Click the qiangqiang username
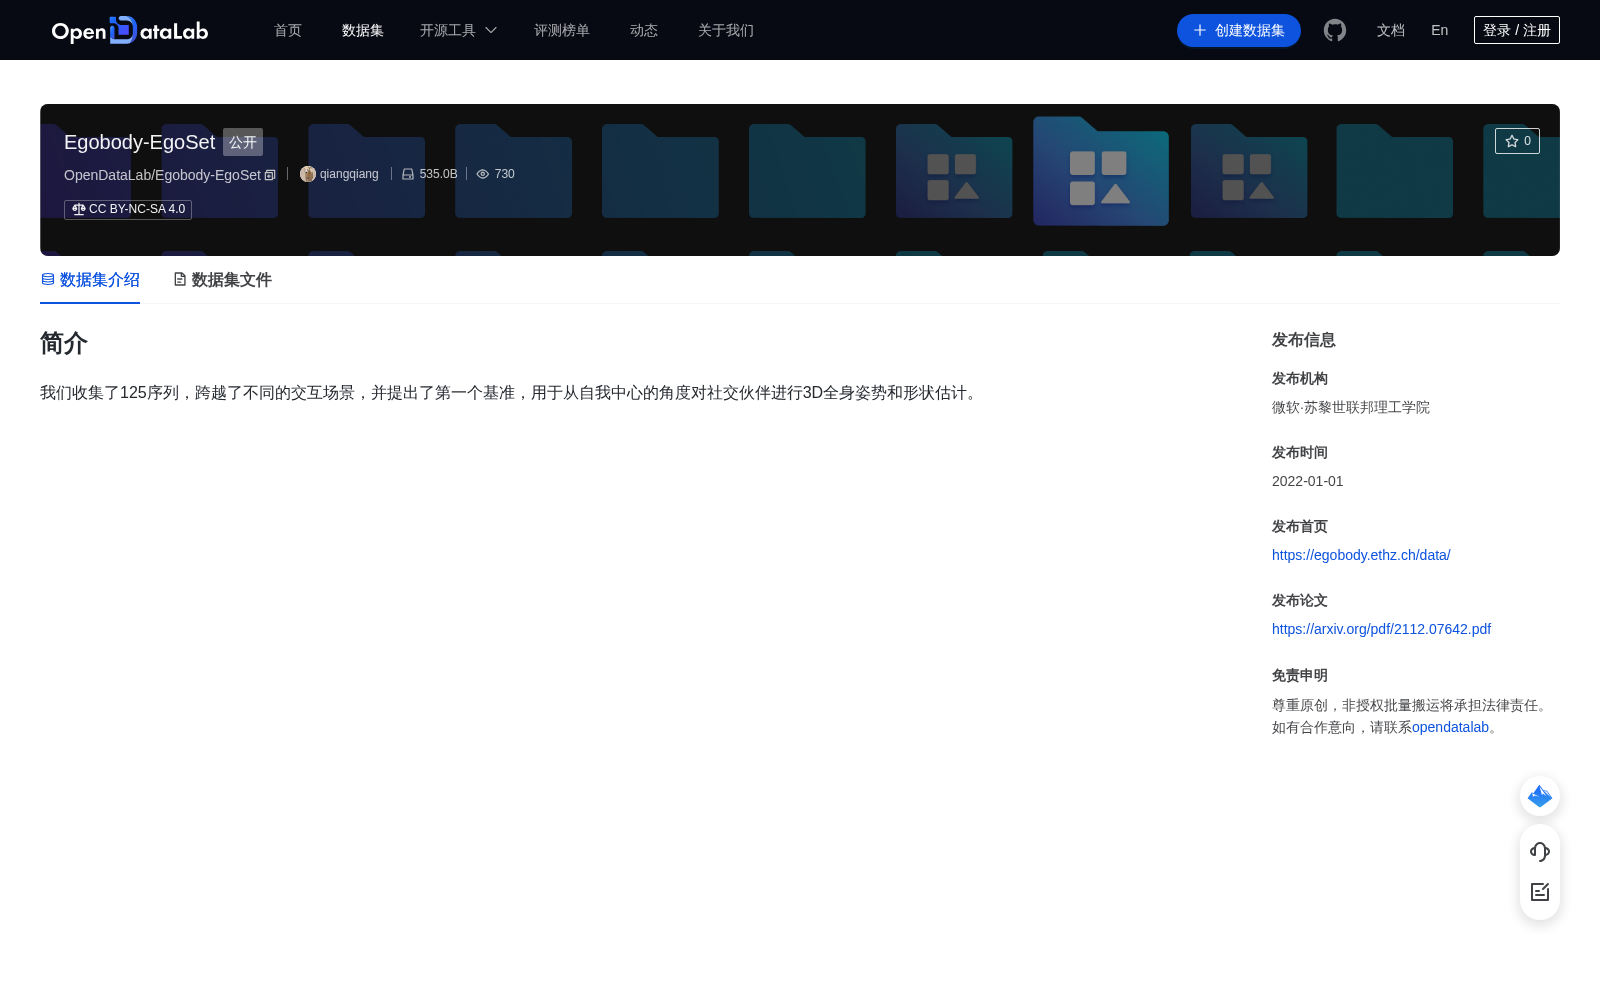Viewport: 1600px width, 1000px height. coord(349,174)
